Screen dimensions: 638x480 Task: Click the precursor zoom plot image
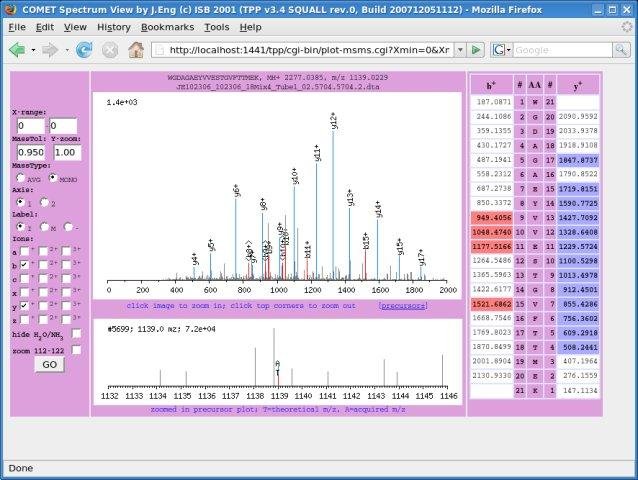click(278, 360)
